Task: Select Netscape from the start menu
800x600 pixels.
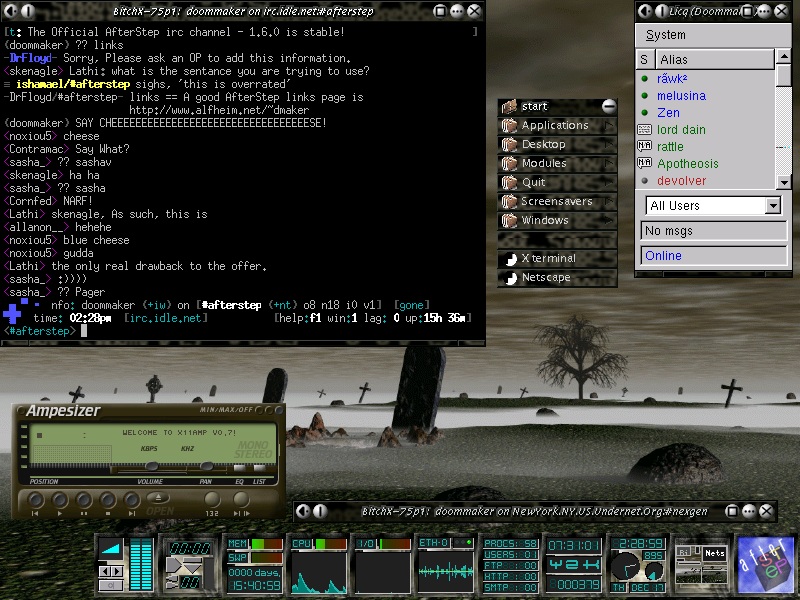Action: point(546,278)
